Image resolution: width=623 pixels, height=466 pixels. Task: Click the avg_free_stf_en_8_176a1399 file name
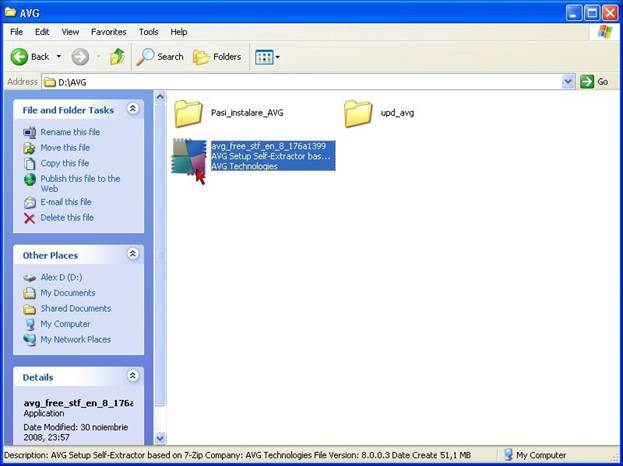pos(269,146)
